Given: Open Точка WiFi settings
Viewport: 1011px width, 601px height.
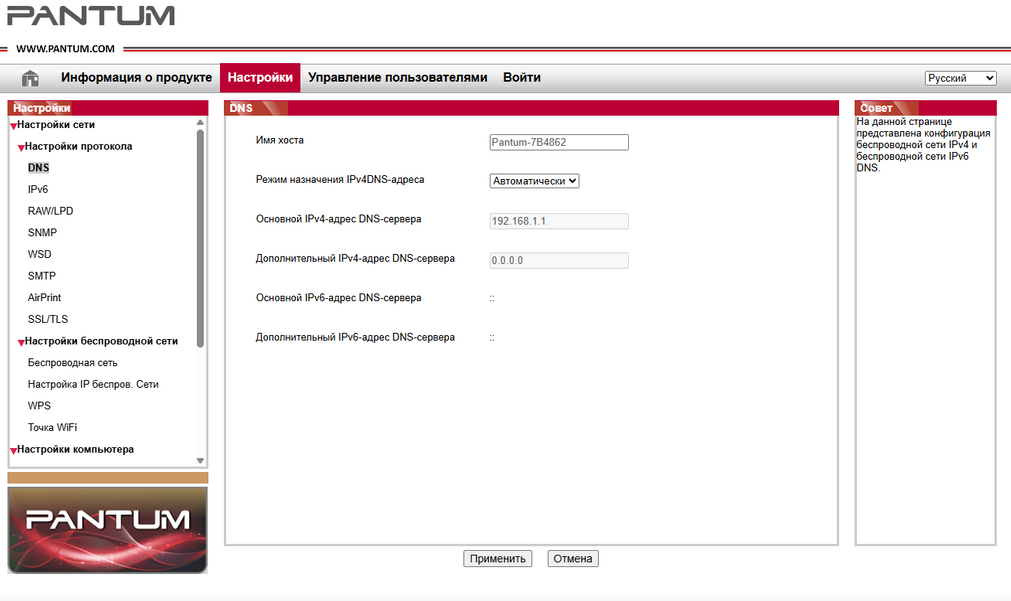Looking at the screenshot, I should click(52, 428).
